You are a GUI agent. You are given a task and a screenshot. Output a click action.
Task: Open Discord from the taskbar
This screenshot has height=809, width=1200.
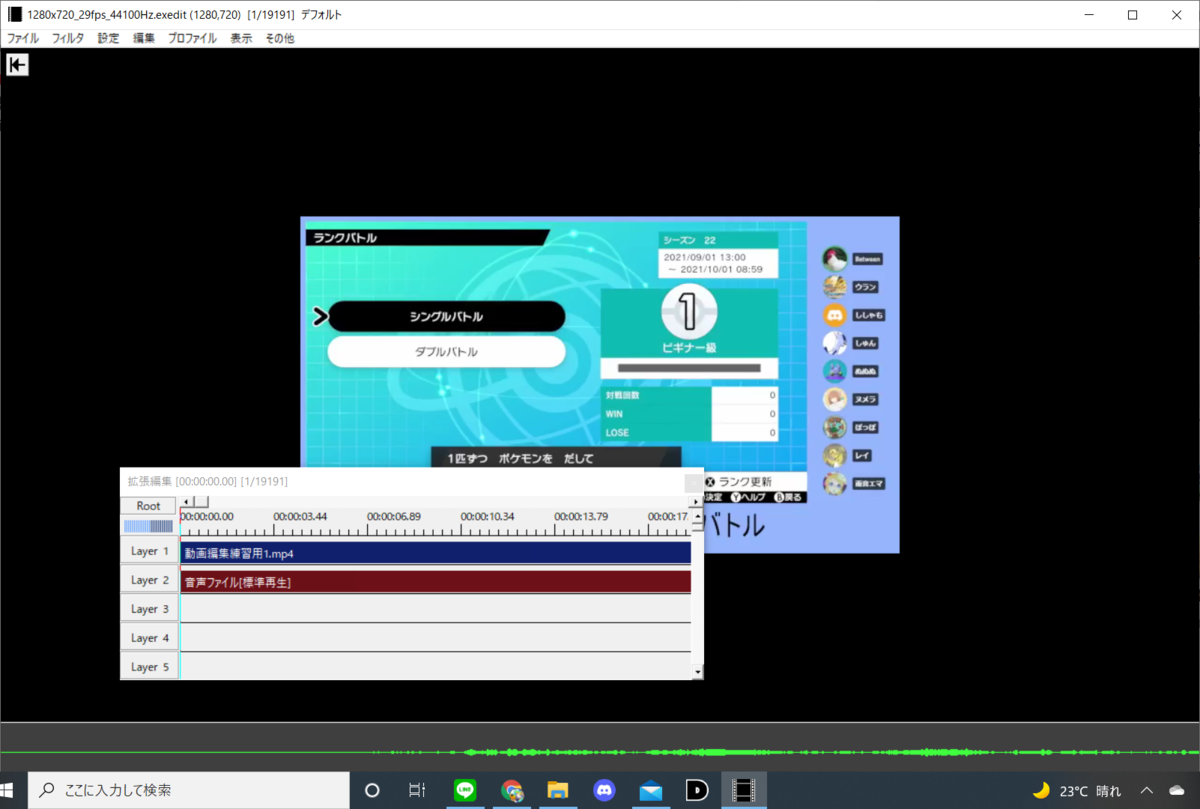(604, 790)
